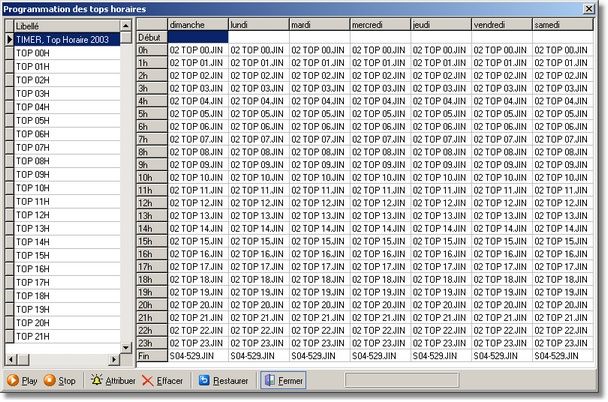Image resolution: width=608 pixels, height=402 pixels.
Task: Click the mercredi column header
Action: click(380, 24)
